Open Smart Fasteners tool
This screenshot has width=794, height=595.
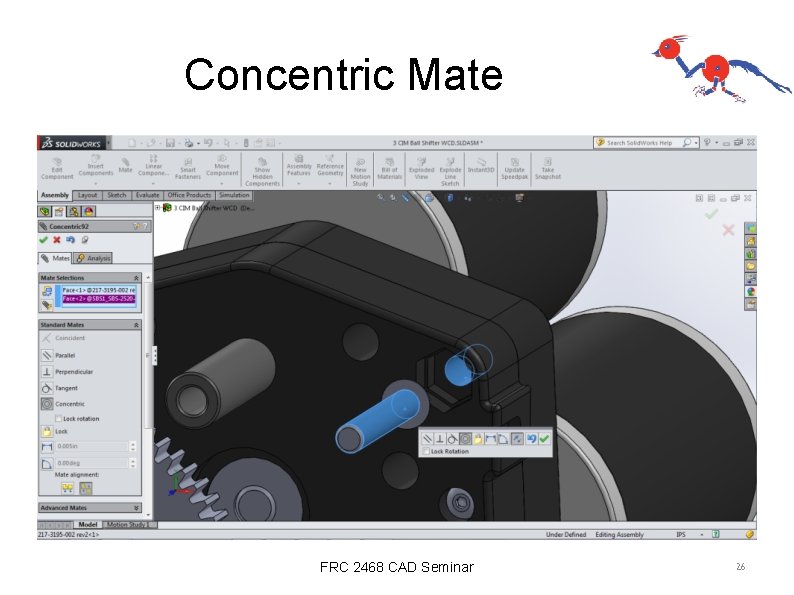(188, 169)
